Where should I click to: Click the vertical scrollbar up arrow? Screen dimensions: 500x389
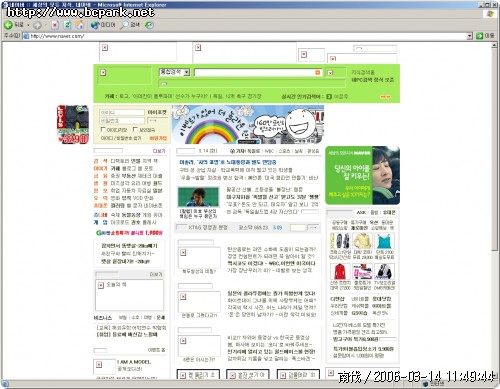tap(494, 45)
